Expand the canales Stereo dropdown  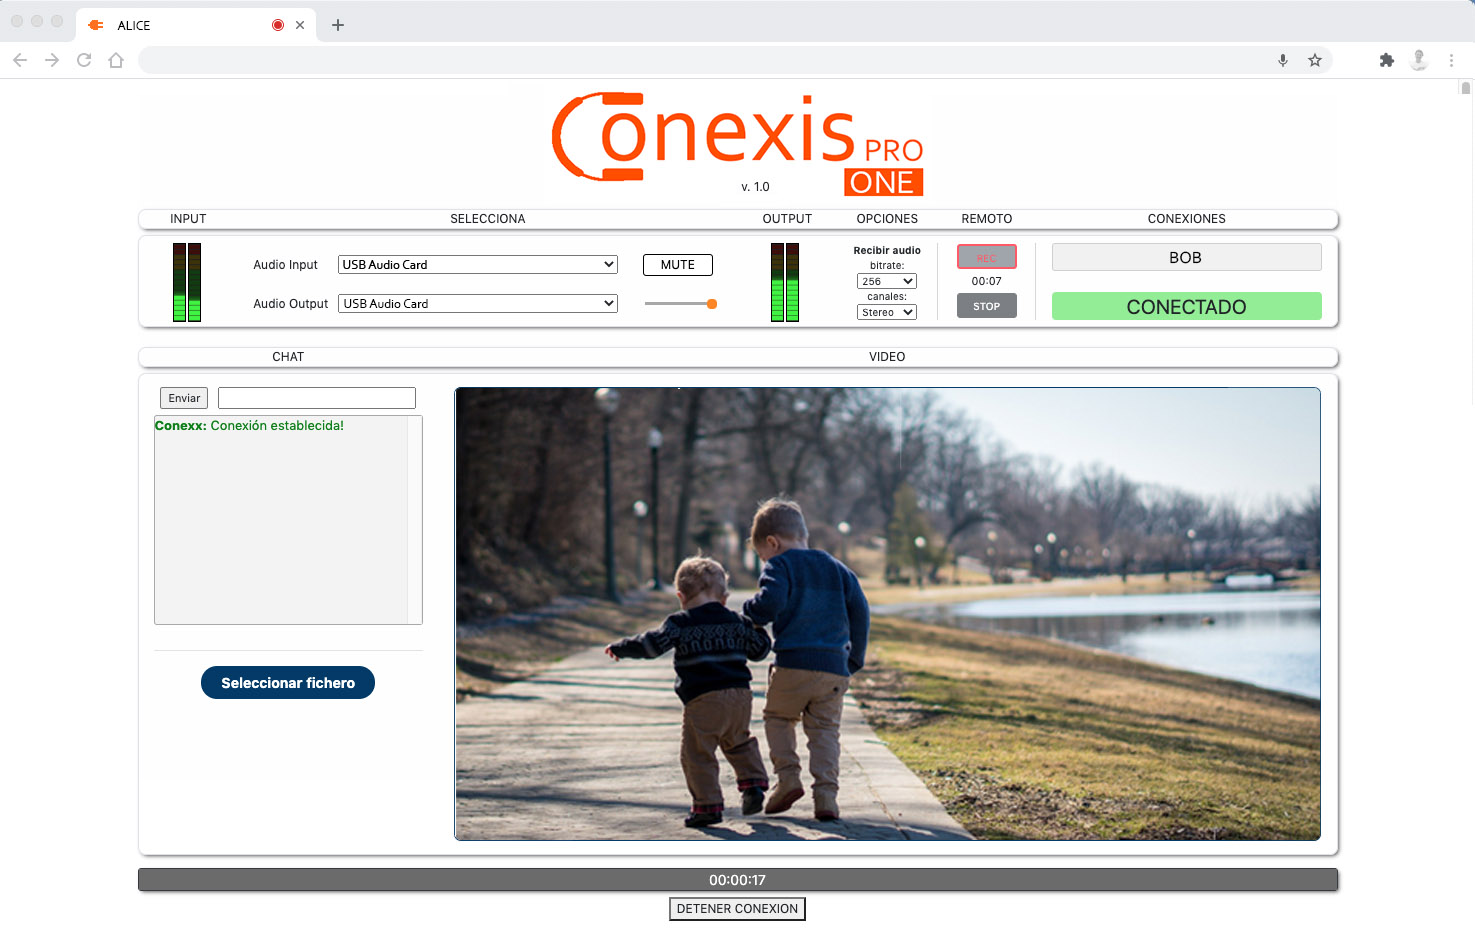pyautogui.click(x=886, y=313)
